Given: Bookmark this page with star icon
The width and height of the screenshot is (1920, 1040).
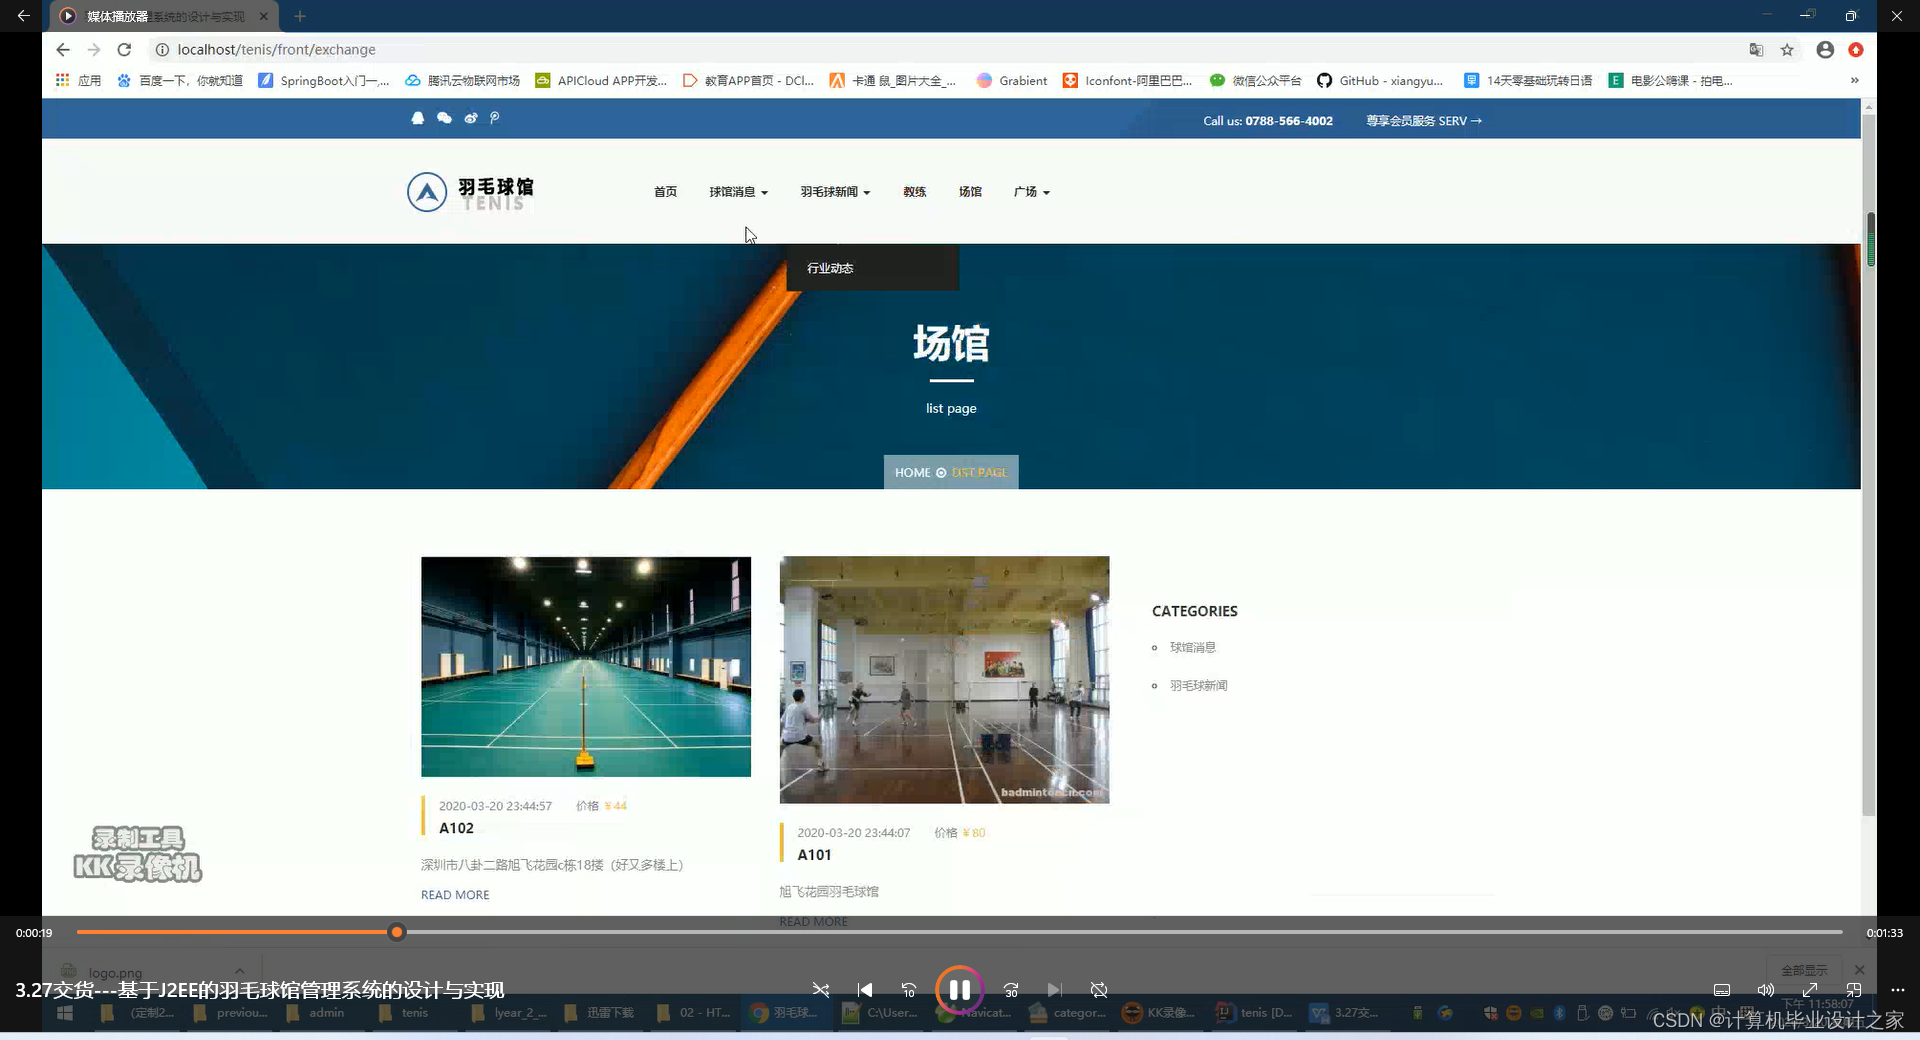Looking at the screenshot, I should click(x=1787, y=49).
